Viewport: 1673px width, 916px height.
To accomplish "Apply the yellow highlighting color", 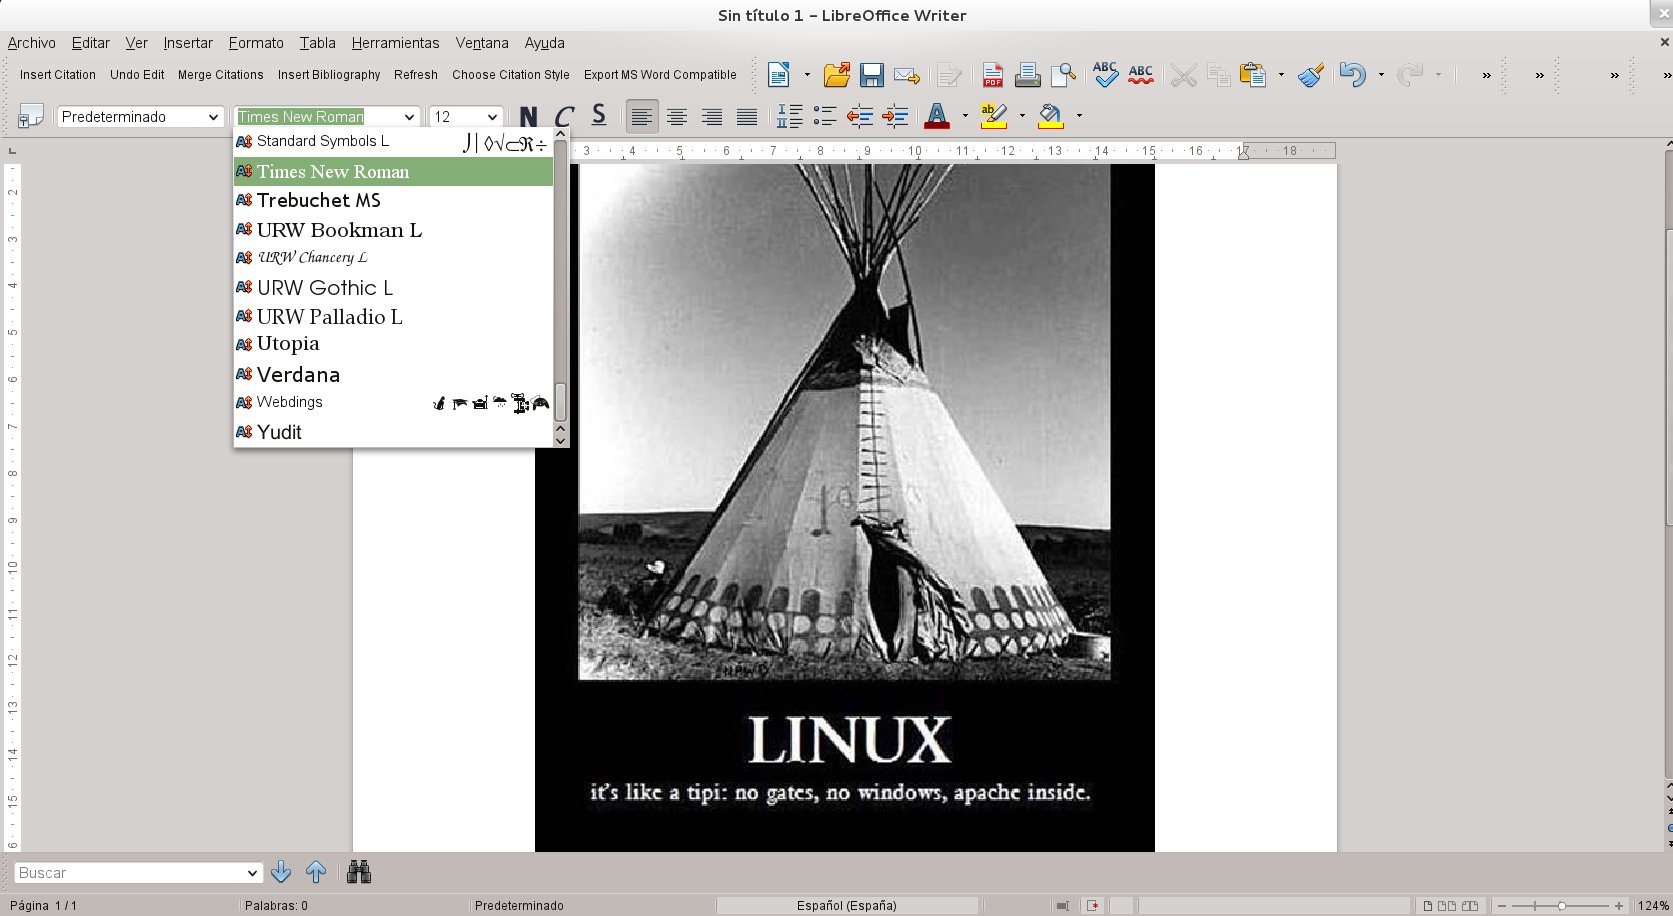I will pos(994,117).
